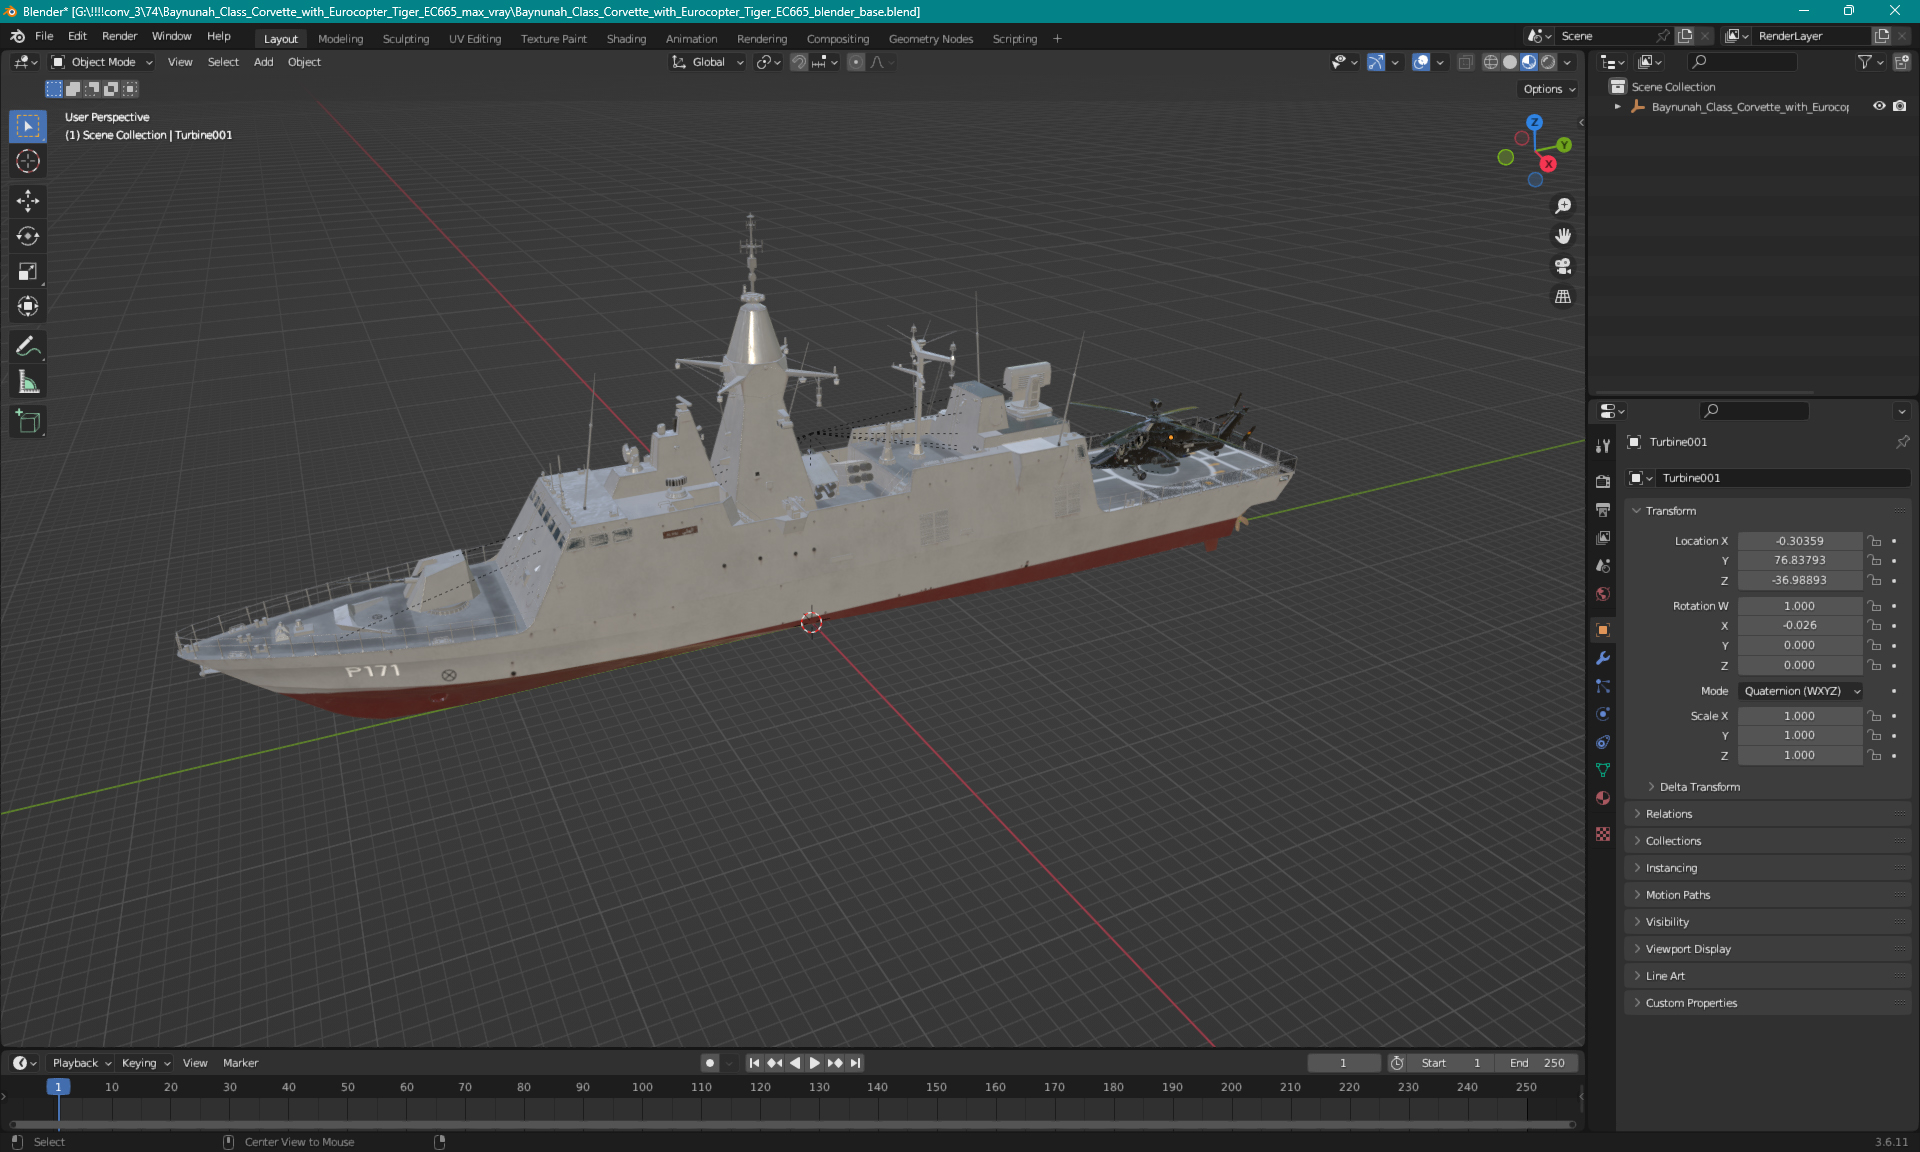The height and width of the screenshot is (1152, 1920).
Task: Pick the Annotate pencil tool
Action: [28, 347]
